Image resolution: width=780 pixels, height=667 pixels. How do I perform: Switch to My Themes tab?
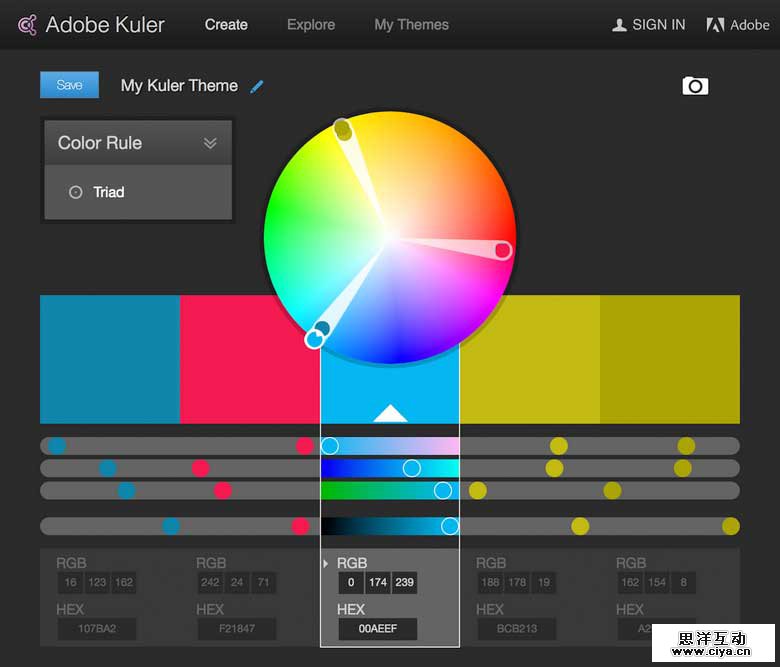(x=411, y=25)
